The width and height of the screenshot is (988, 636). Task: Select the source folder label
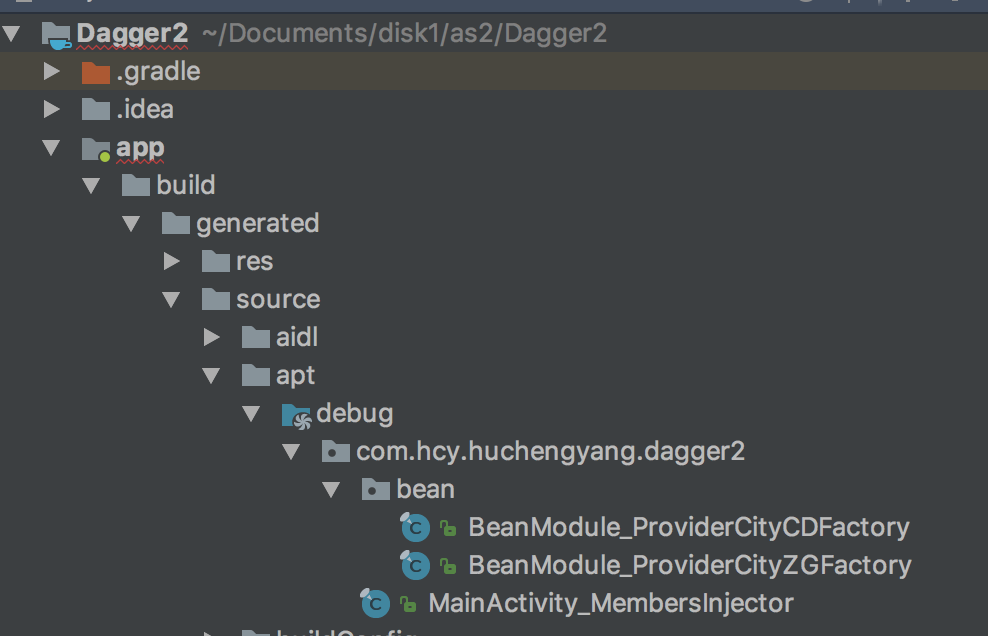pyautogui.click(x=278, y=300)
